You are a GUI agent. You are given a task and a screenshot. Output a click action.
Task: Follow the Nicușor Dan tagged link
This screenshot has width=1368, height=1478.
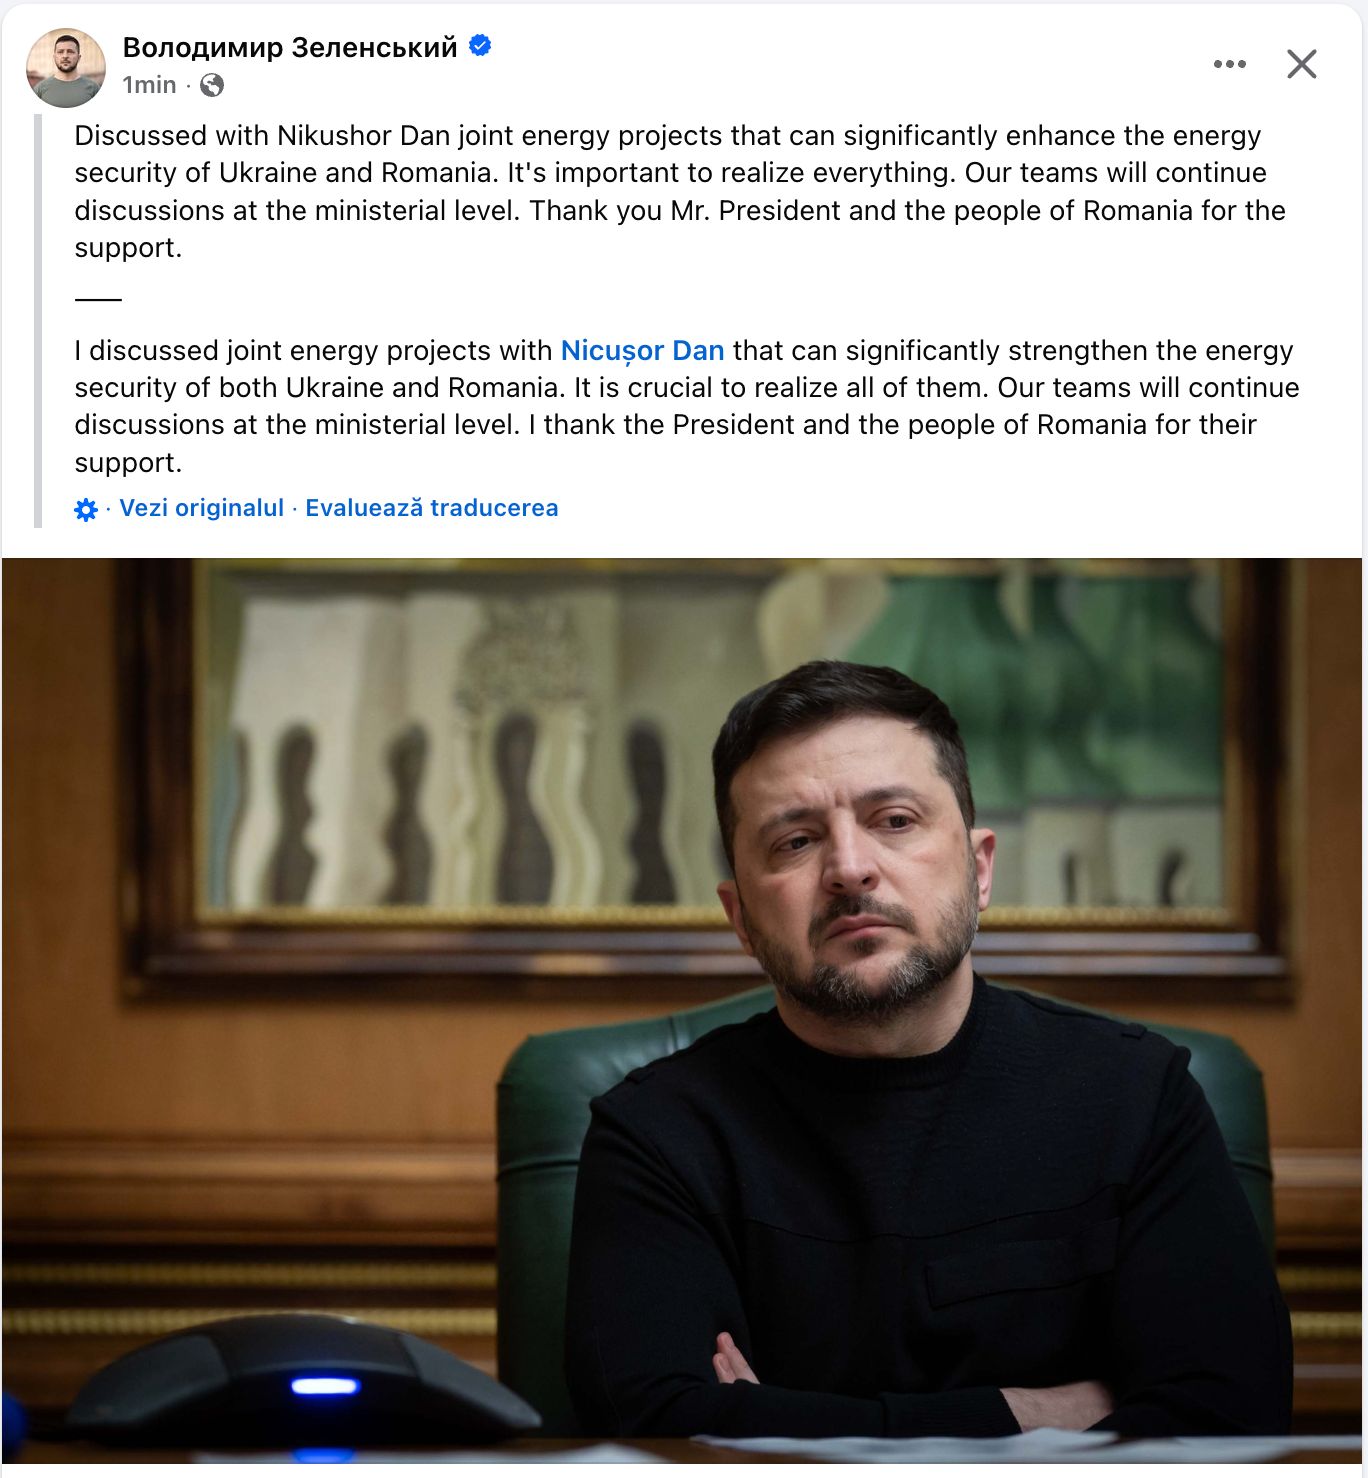point(642,351)
